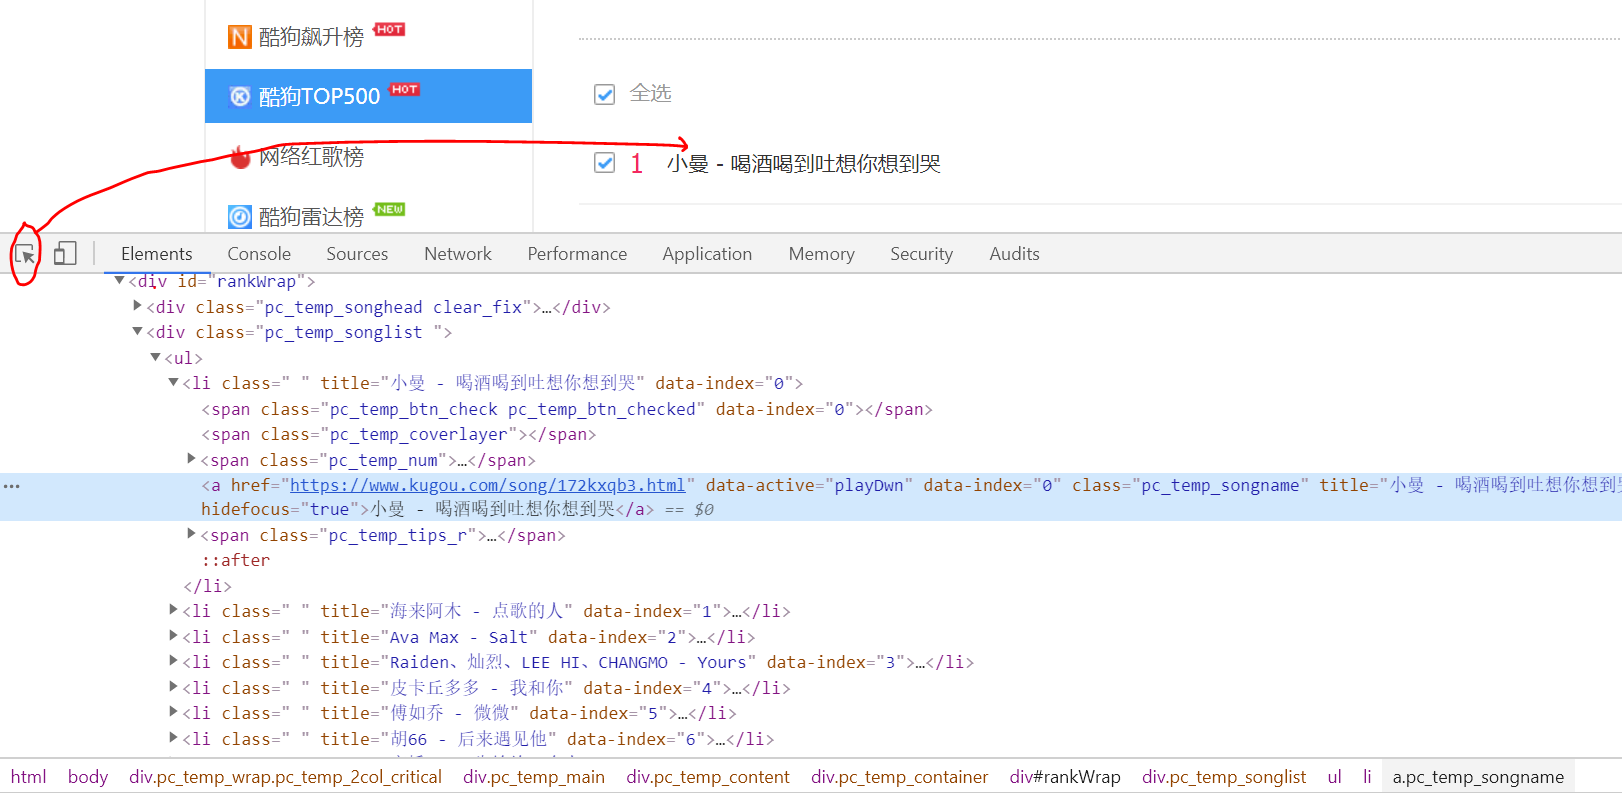
Task: Select body in the breadcrumb bar
Action: [x=88, y=777]
